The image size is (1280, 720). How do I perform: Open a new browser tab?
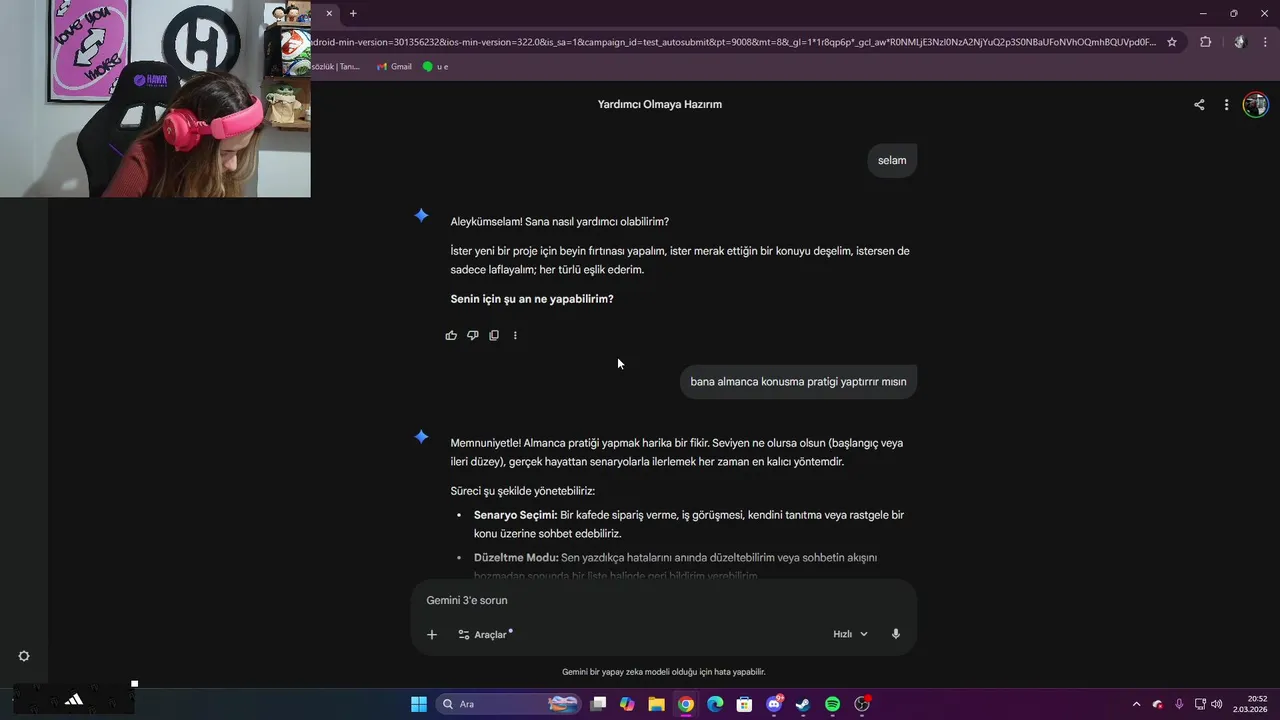pos(353,13)
